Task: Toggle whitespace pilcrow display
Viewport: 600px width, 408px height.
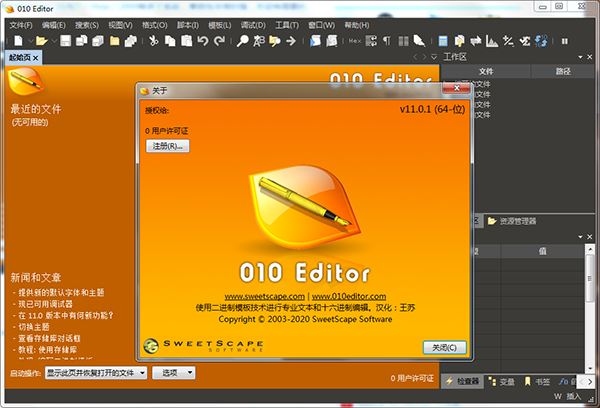Action: coord(387,41)
